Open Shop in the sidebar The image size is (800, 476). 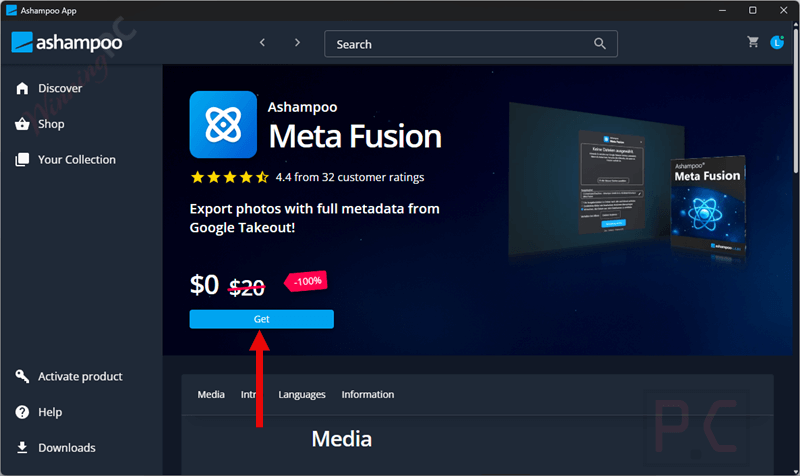tap(51, 124)
